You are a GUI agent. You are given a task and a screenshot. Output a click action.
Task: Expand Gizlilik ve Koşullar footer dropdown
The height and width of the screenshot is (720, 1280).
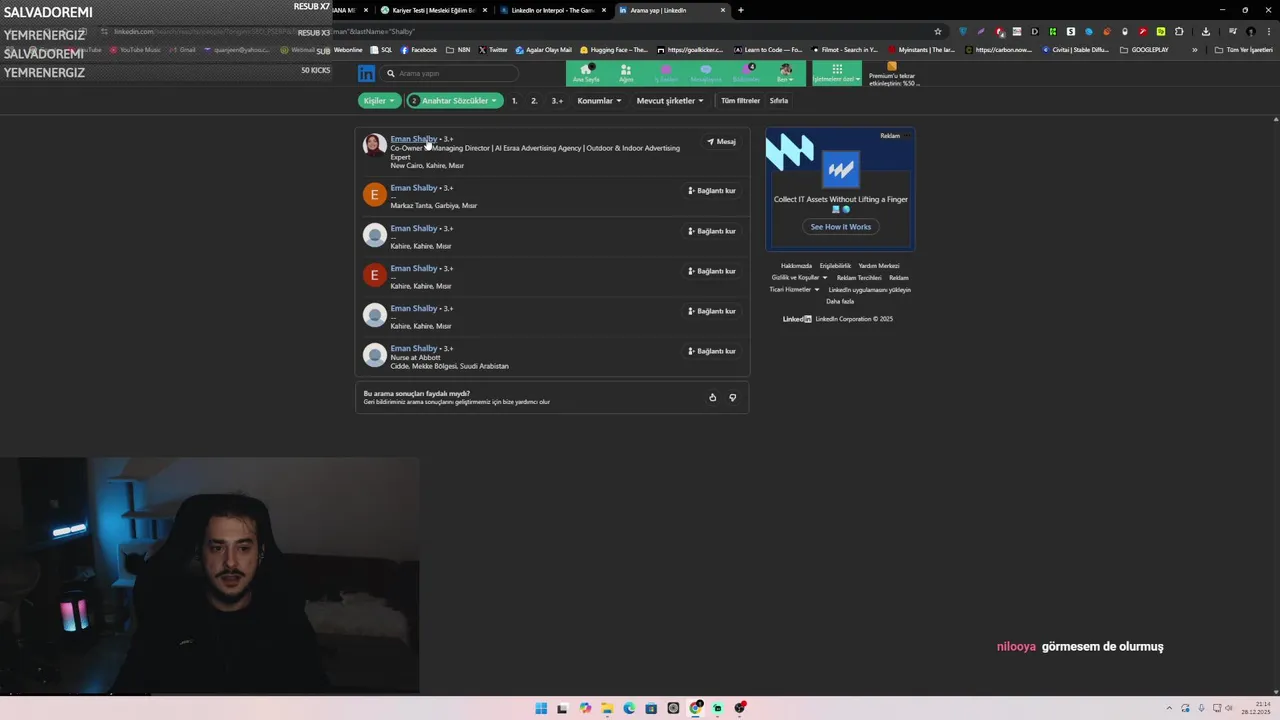tap(800, 278)
